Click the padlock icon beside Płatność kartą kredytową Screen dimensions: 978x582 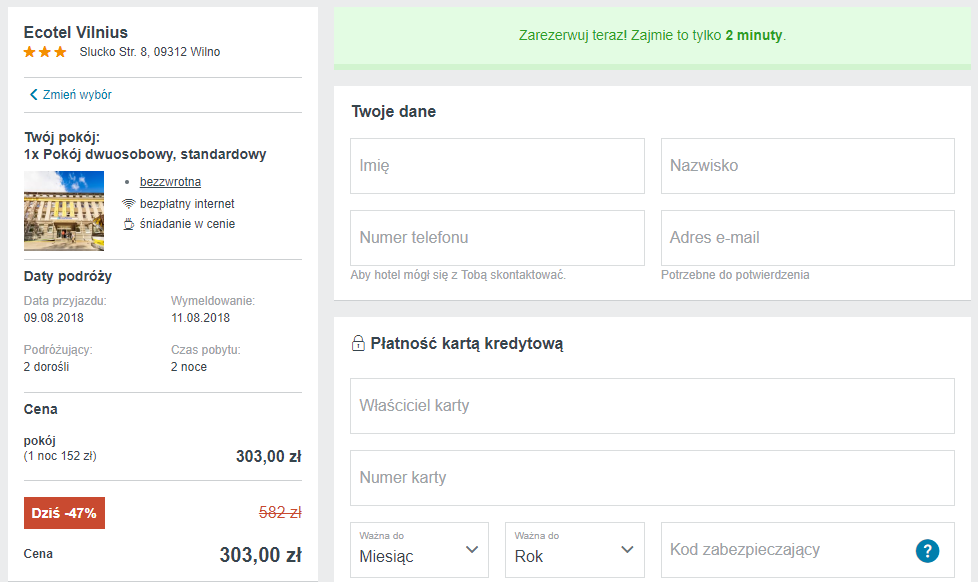pos(358,344)
